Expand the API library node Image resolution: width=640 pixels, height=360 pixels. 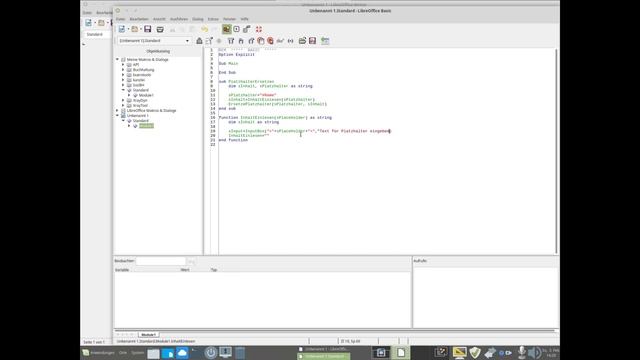(x=123, y=64)
